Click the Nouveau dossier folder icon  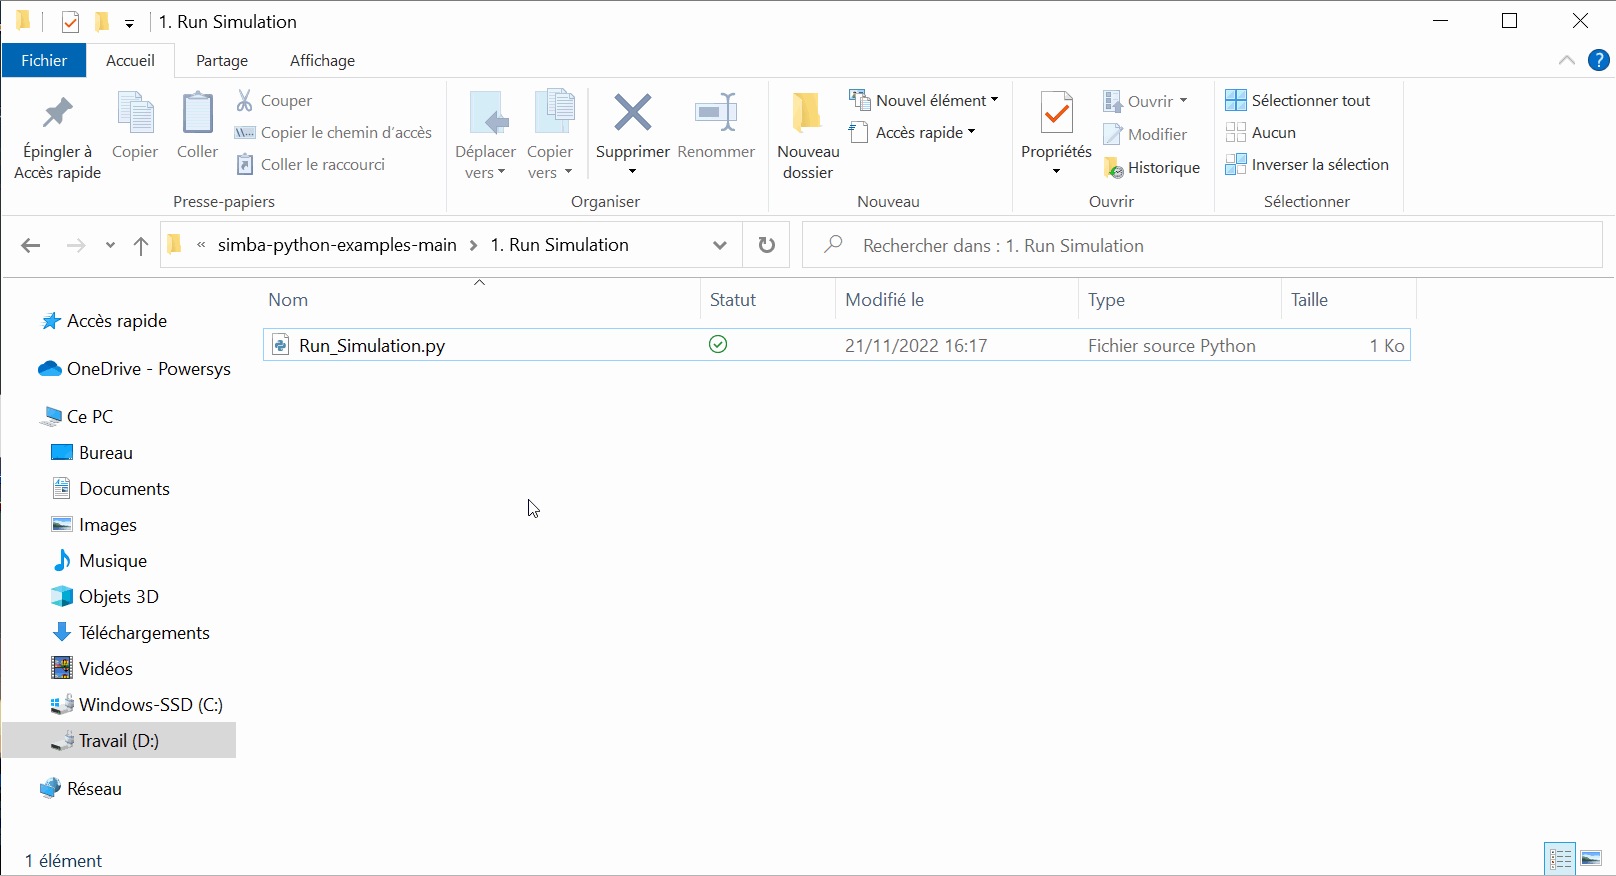click(x=807, y=113)
